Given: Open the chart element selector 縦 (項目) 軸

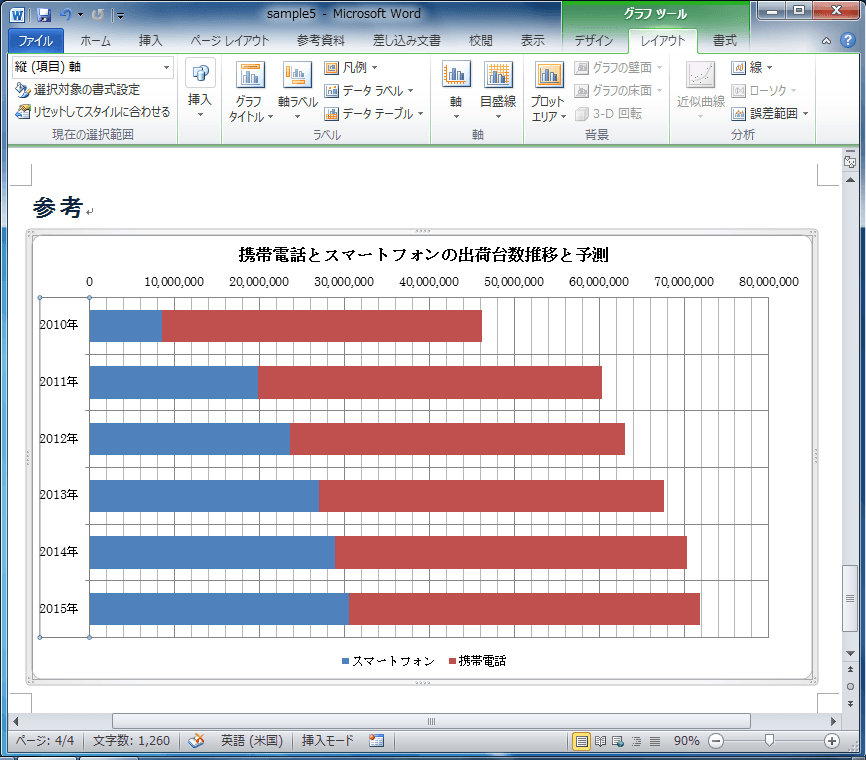Looking at the screenshot, I should point(92,67).
